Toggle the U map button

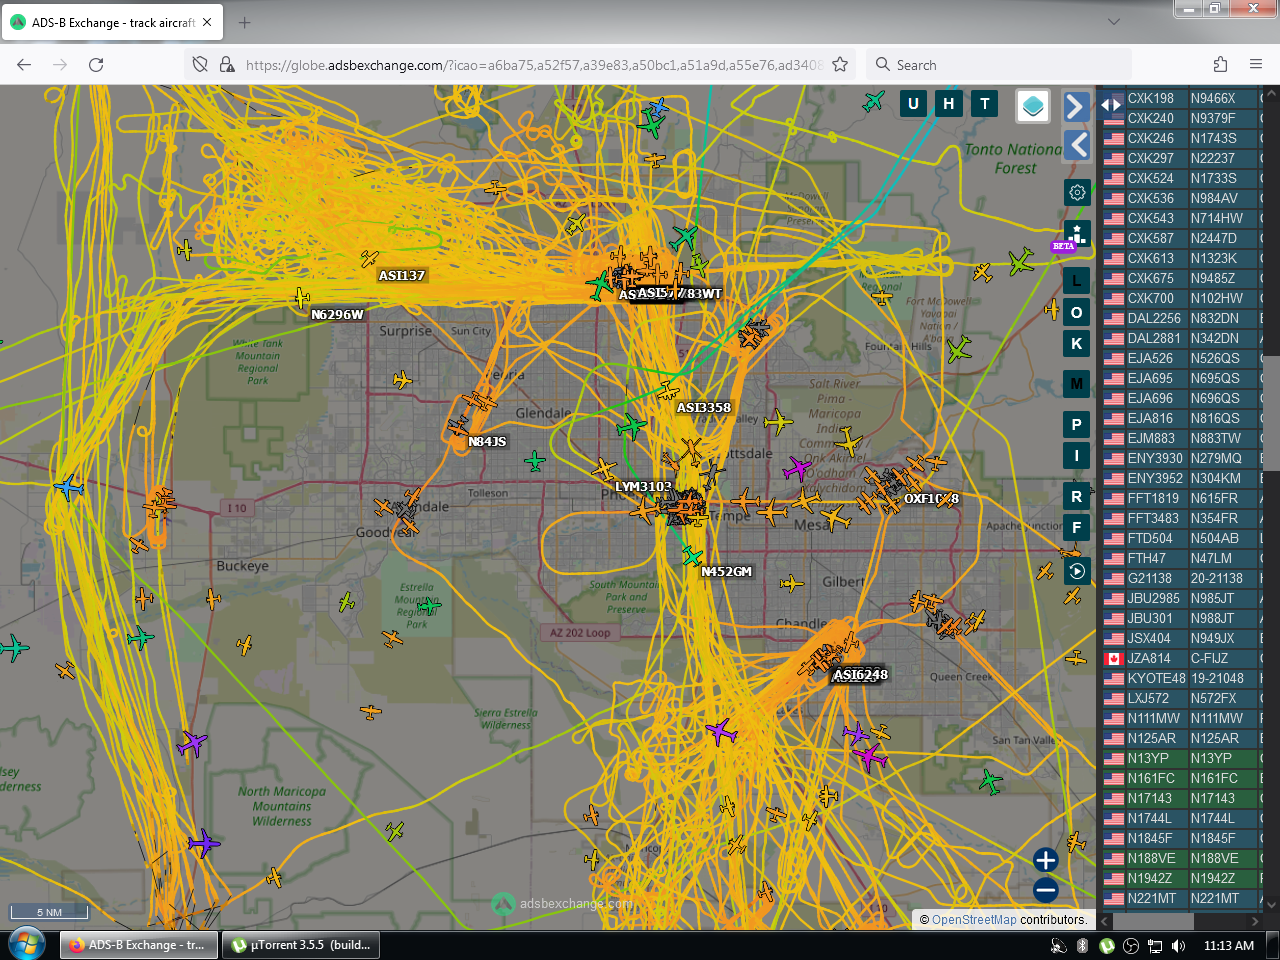point(913,103)
